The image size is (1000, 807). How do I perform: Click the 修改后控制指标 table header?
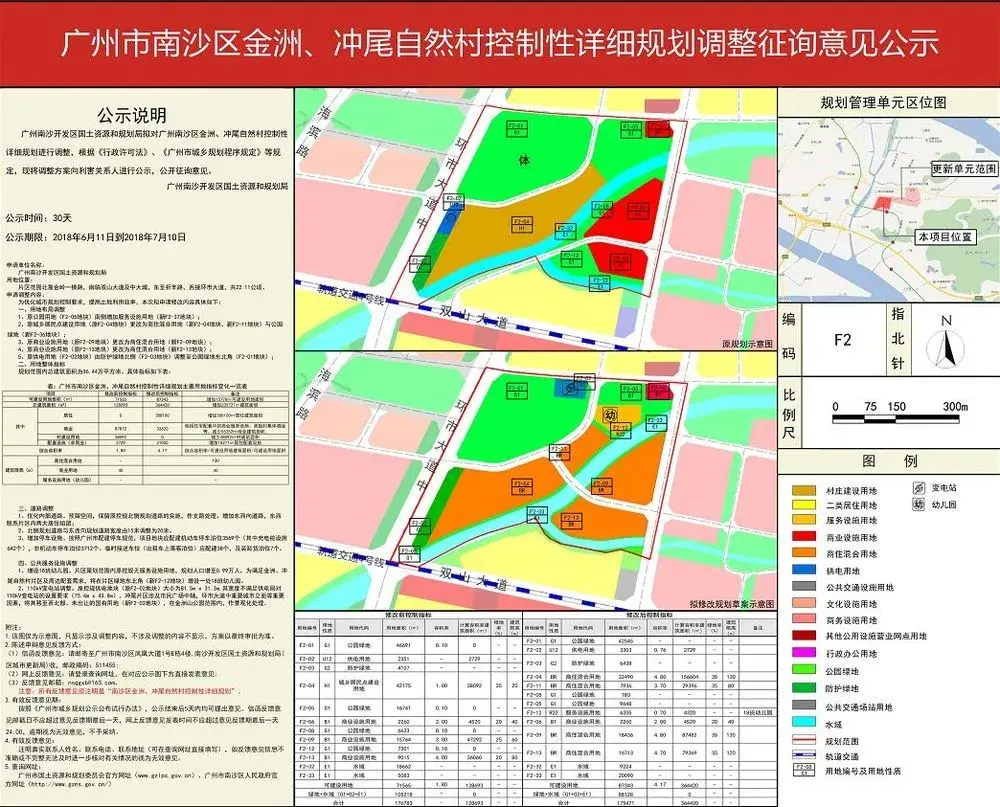(649, 616)
